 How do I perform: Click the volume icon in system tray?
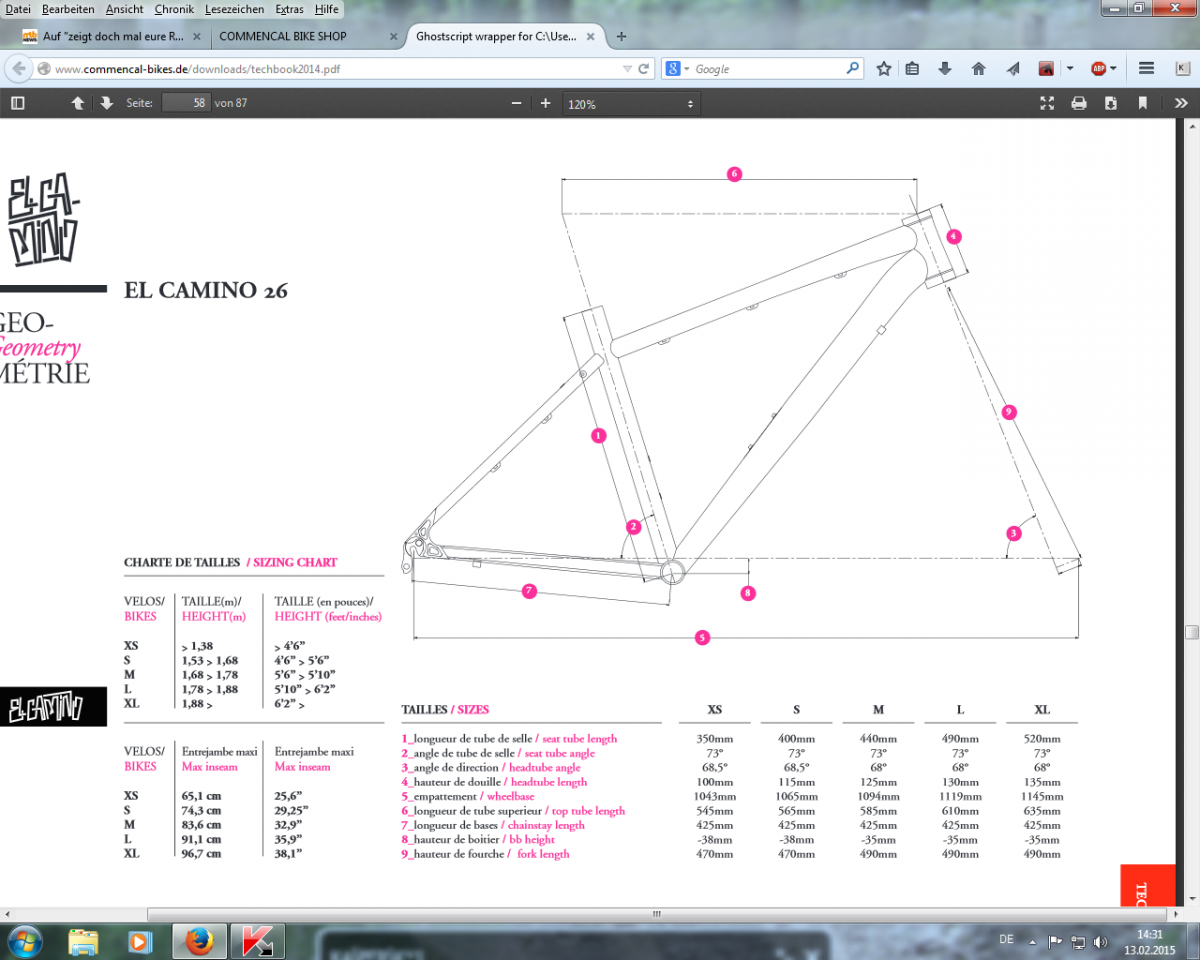pyautogui.click(x=1101, y=941)
